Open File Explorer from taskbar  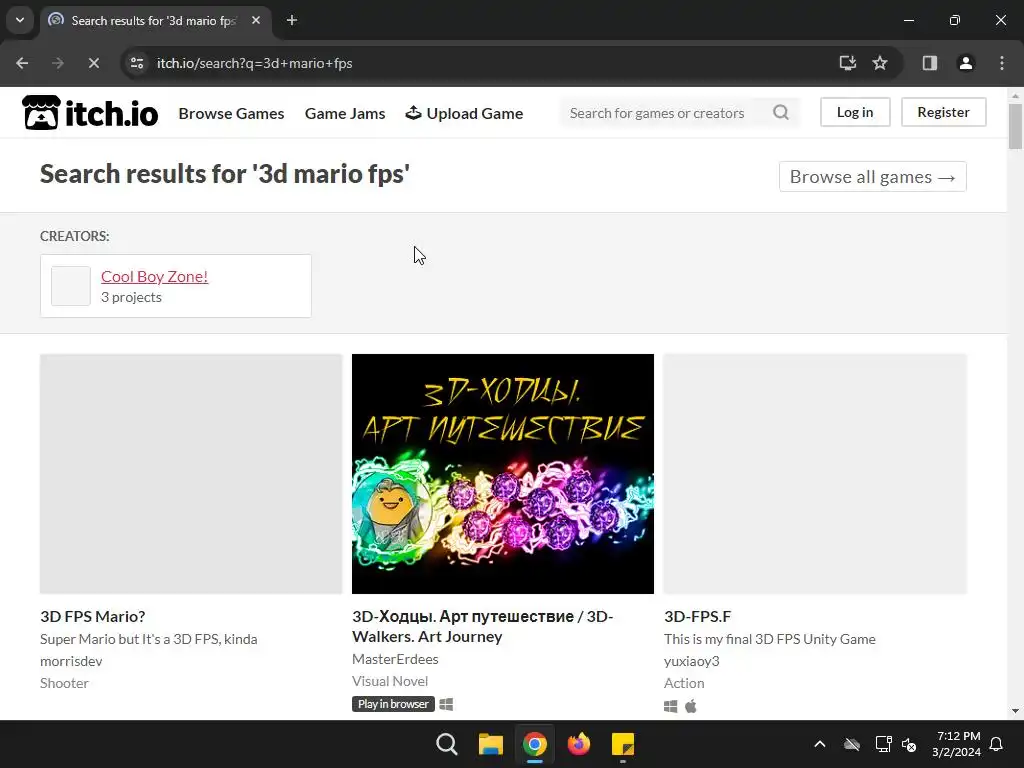tap(490, 744)
